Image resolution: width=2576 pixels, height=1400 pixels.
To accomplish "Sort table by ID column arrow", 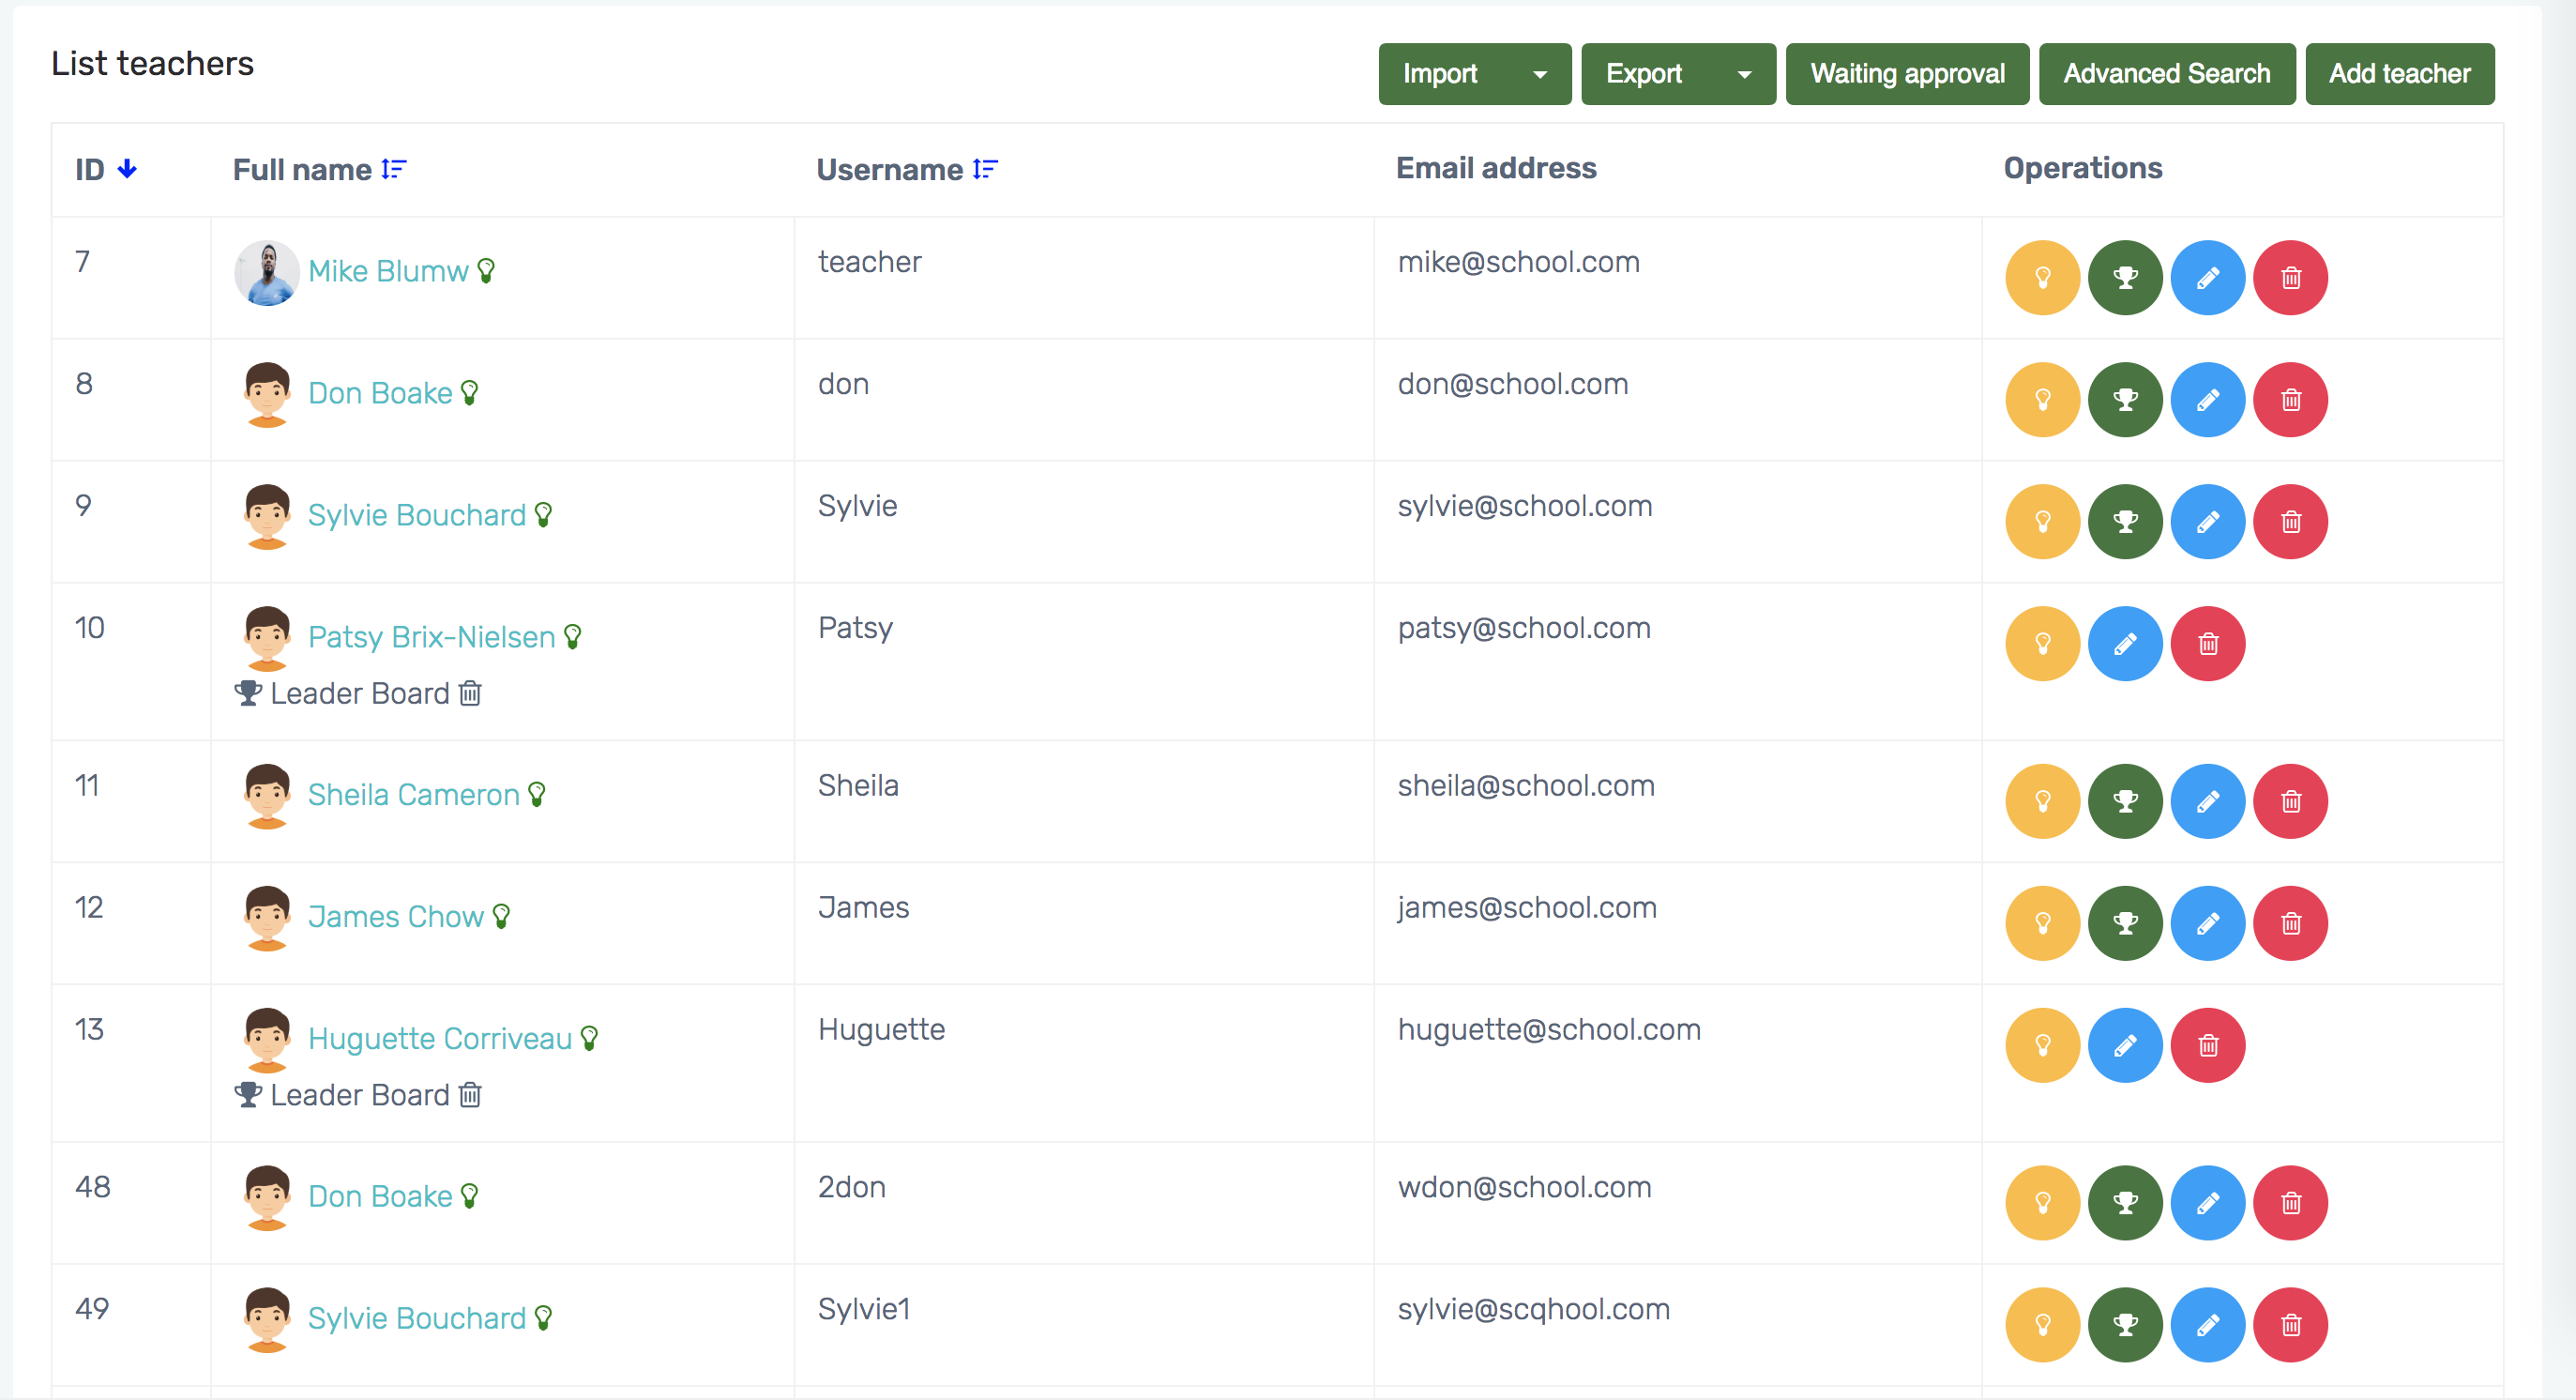I will click(127, 169).
